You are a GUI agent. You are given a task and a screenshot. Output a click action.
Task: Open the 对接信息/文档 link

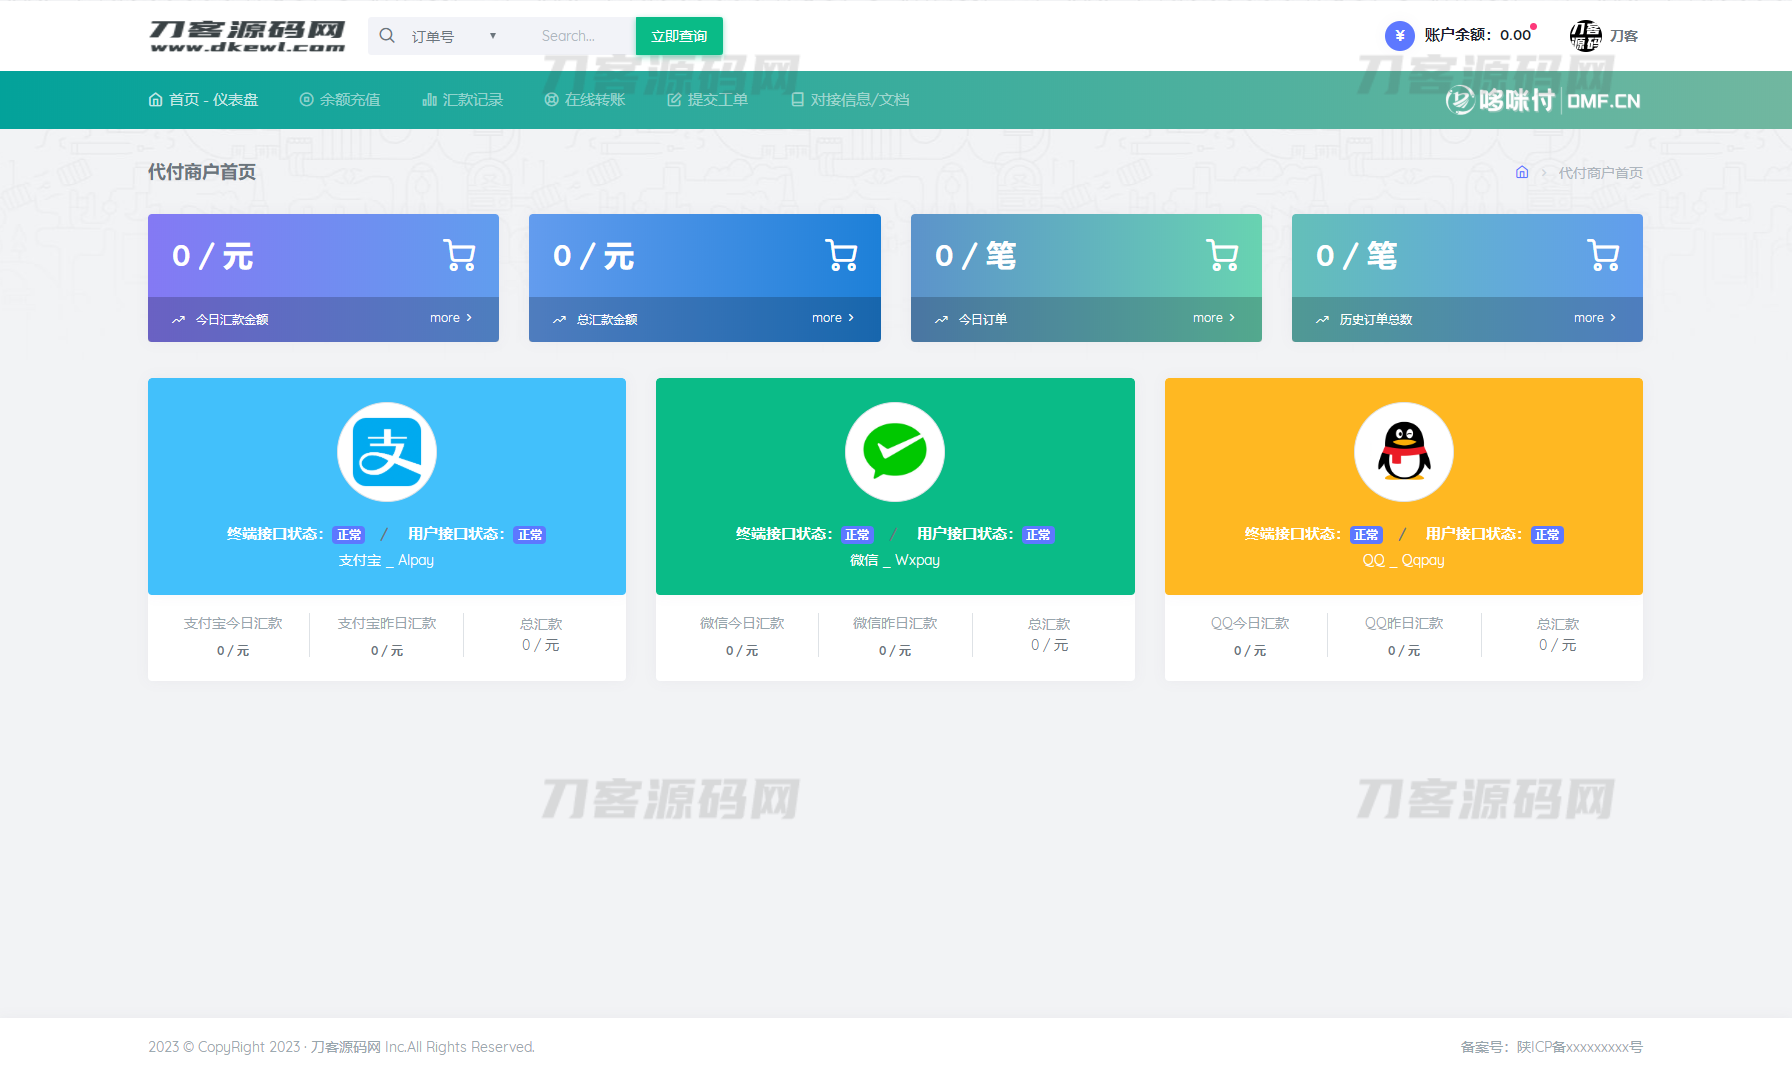[x=850, y=100]
